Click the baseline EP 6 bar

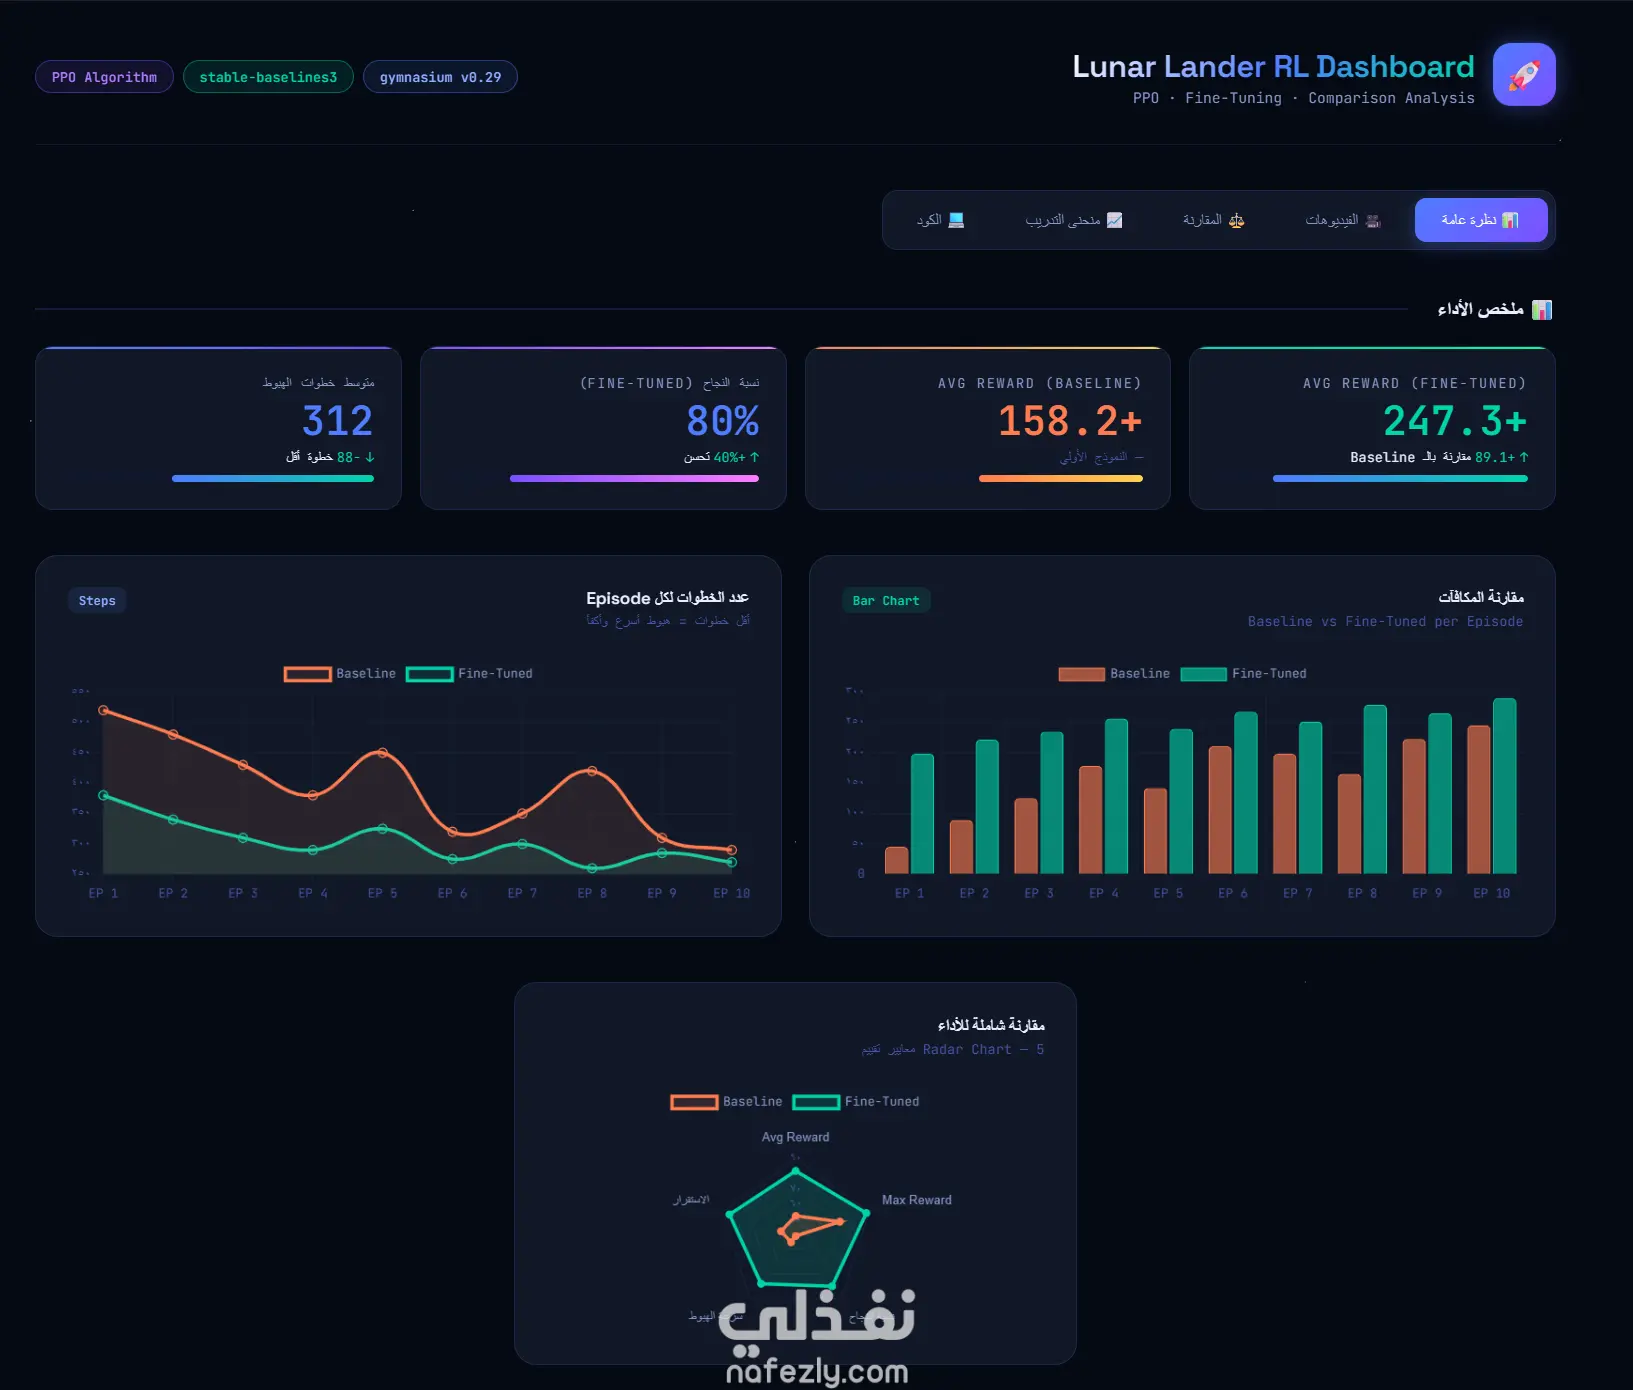pyautogui.click(x=1220, y=810)
